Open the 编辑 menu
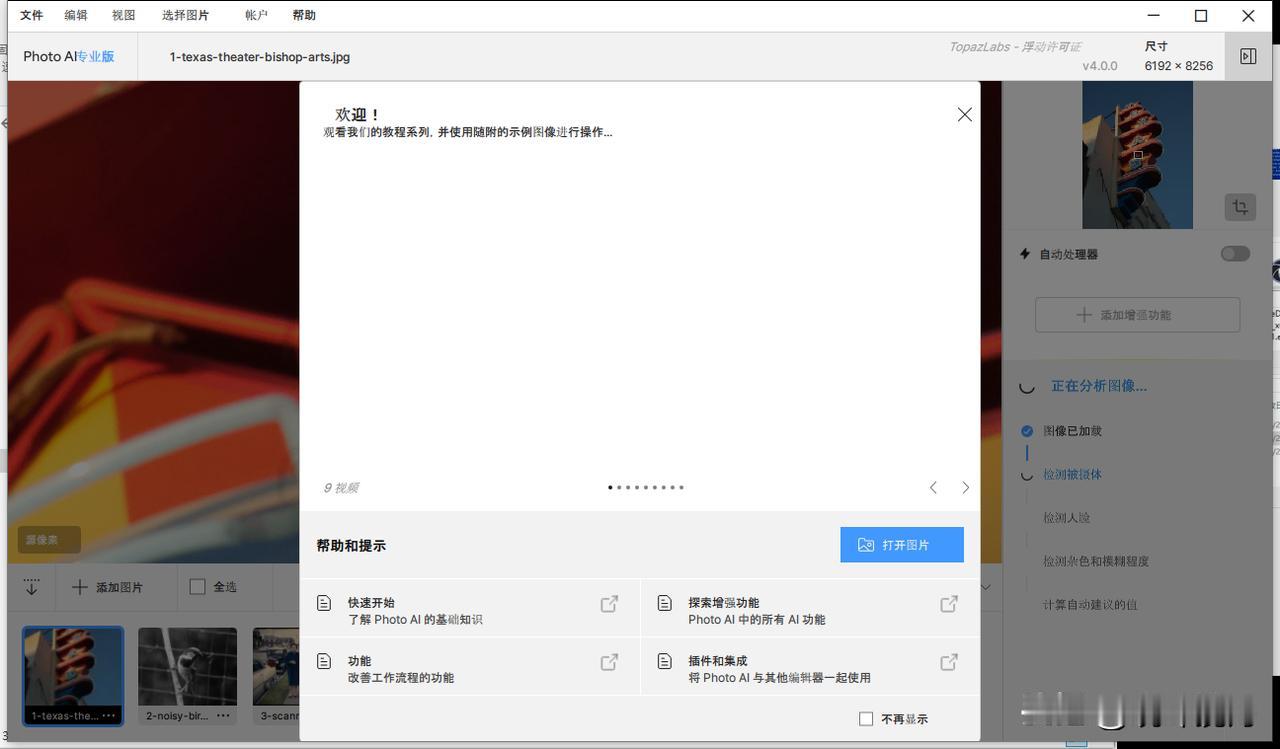Screen dimensions: 1280x749 click(x=76, y=15)
